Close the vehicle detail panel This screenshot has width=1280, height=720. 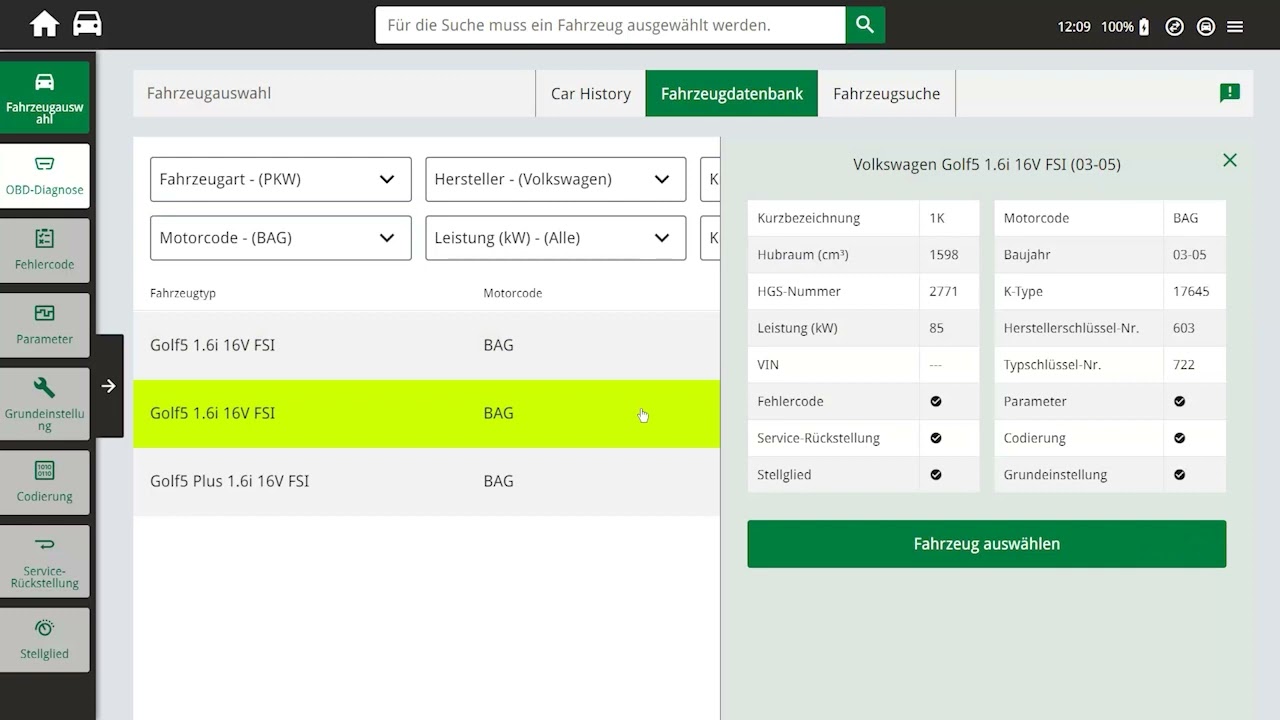point(1230,160)
